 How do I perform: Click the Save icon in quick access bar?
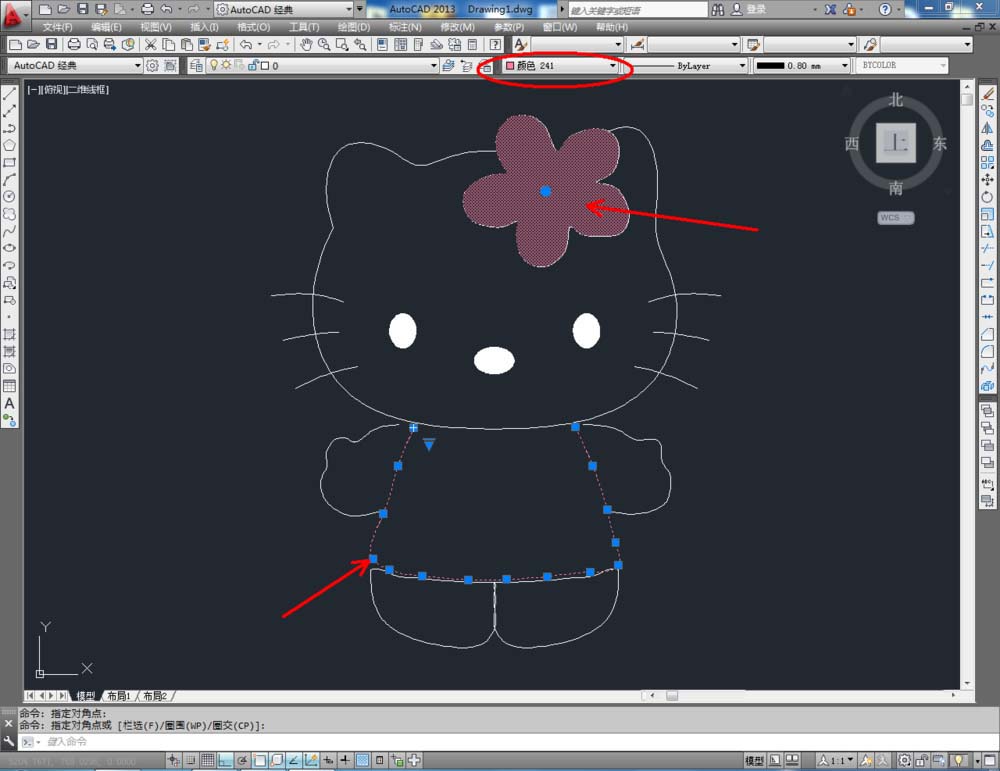[x=82, y=9]
